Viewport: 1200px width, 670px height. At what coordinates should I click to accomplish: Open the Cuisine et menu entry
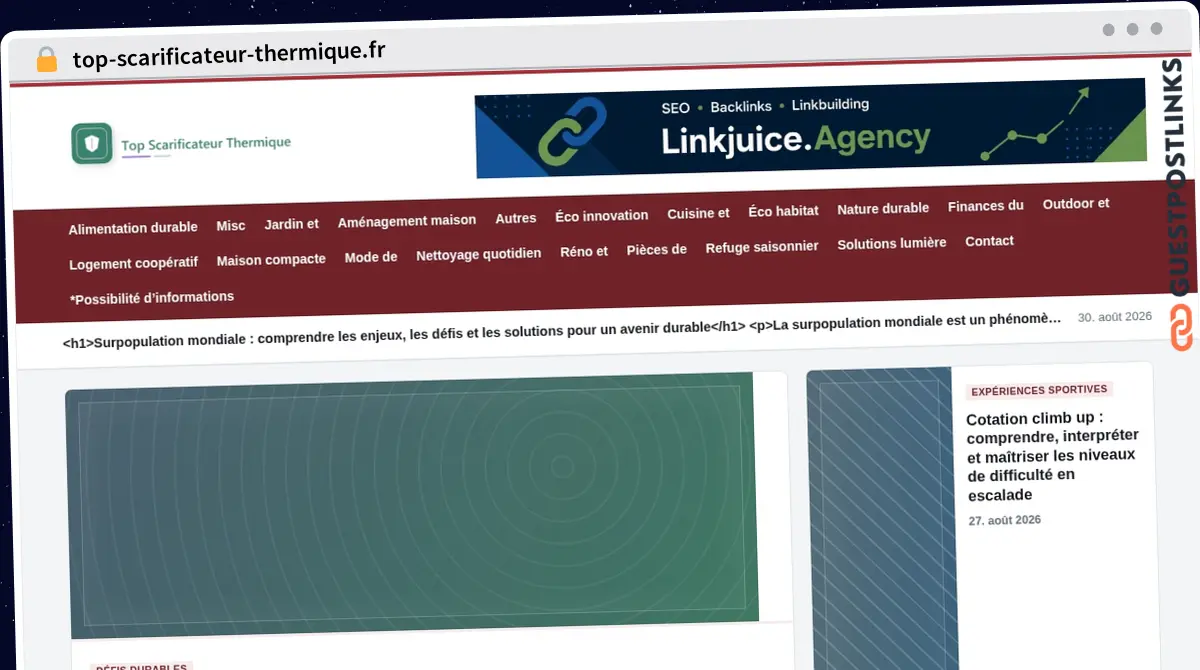coord(698,213)
